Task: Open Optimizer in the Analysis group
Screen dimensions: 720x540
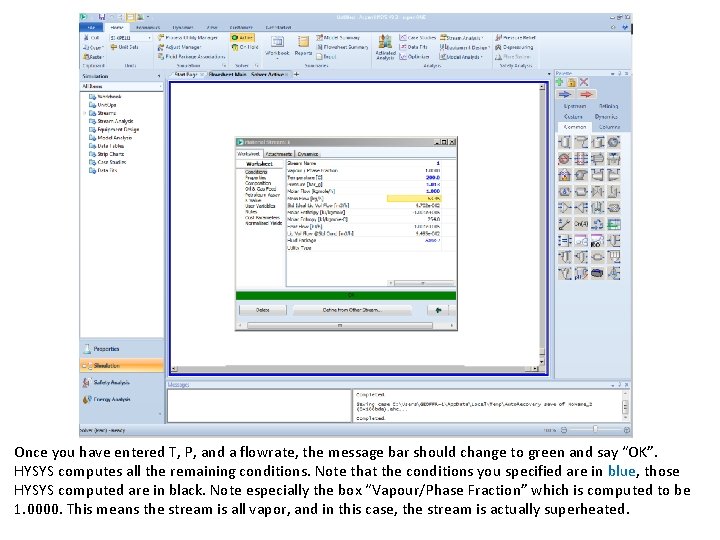Action: 414,56
